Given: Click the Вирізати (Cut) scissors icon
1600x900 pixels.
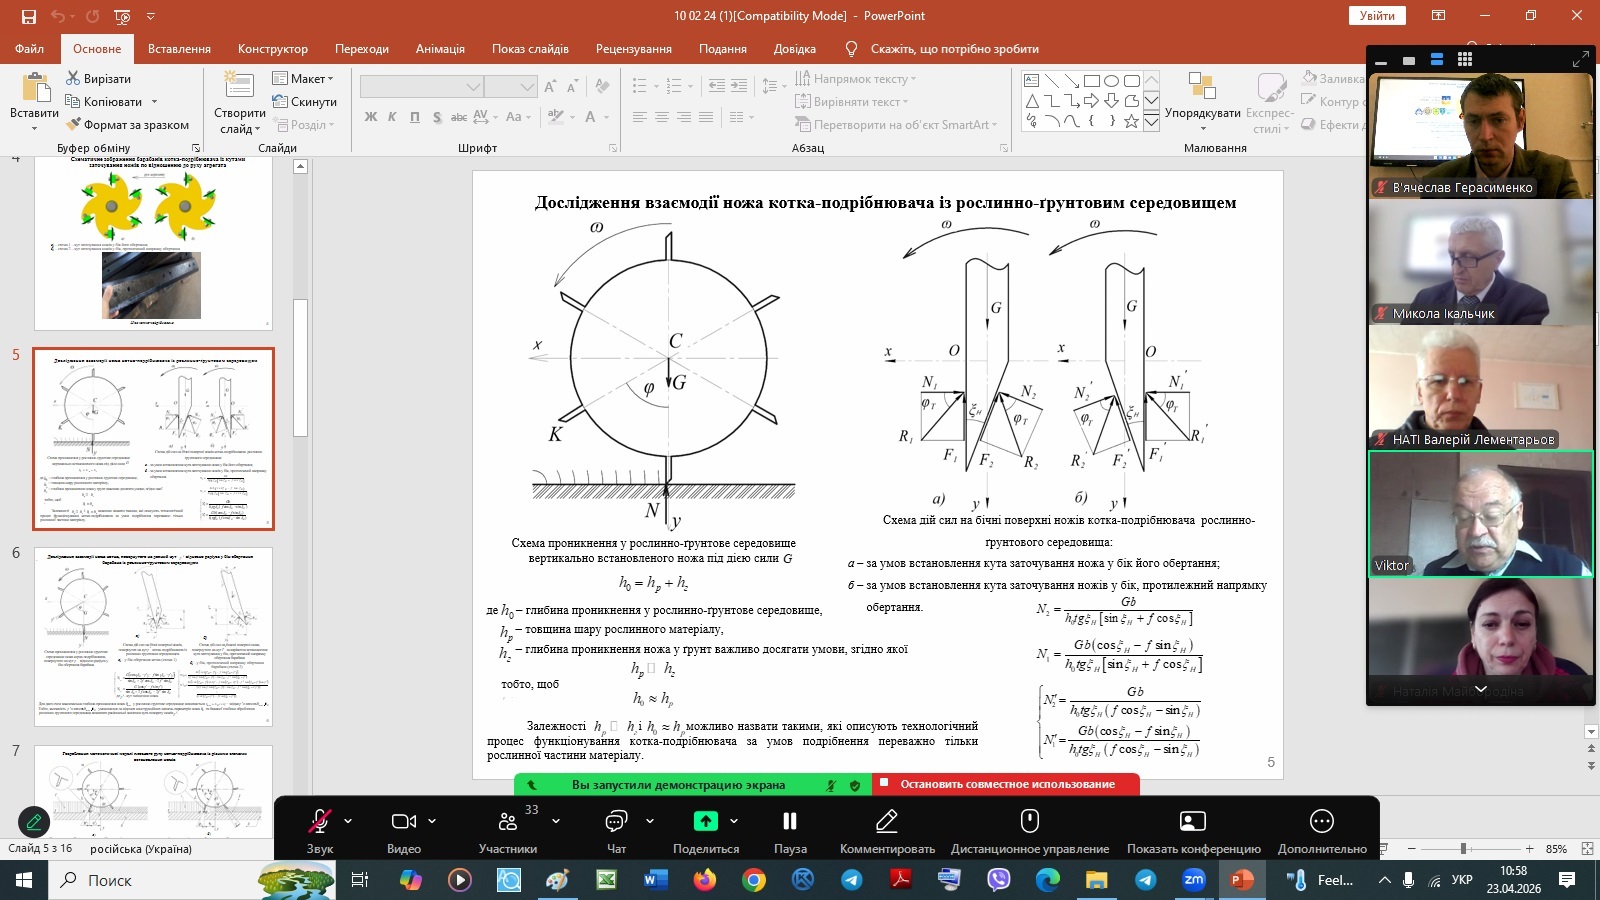Looking at the screenshot, I should click(73, 78).
